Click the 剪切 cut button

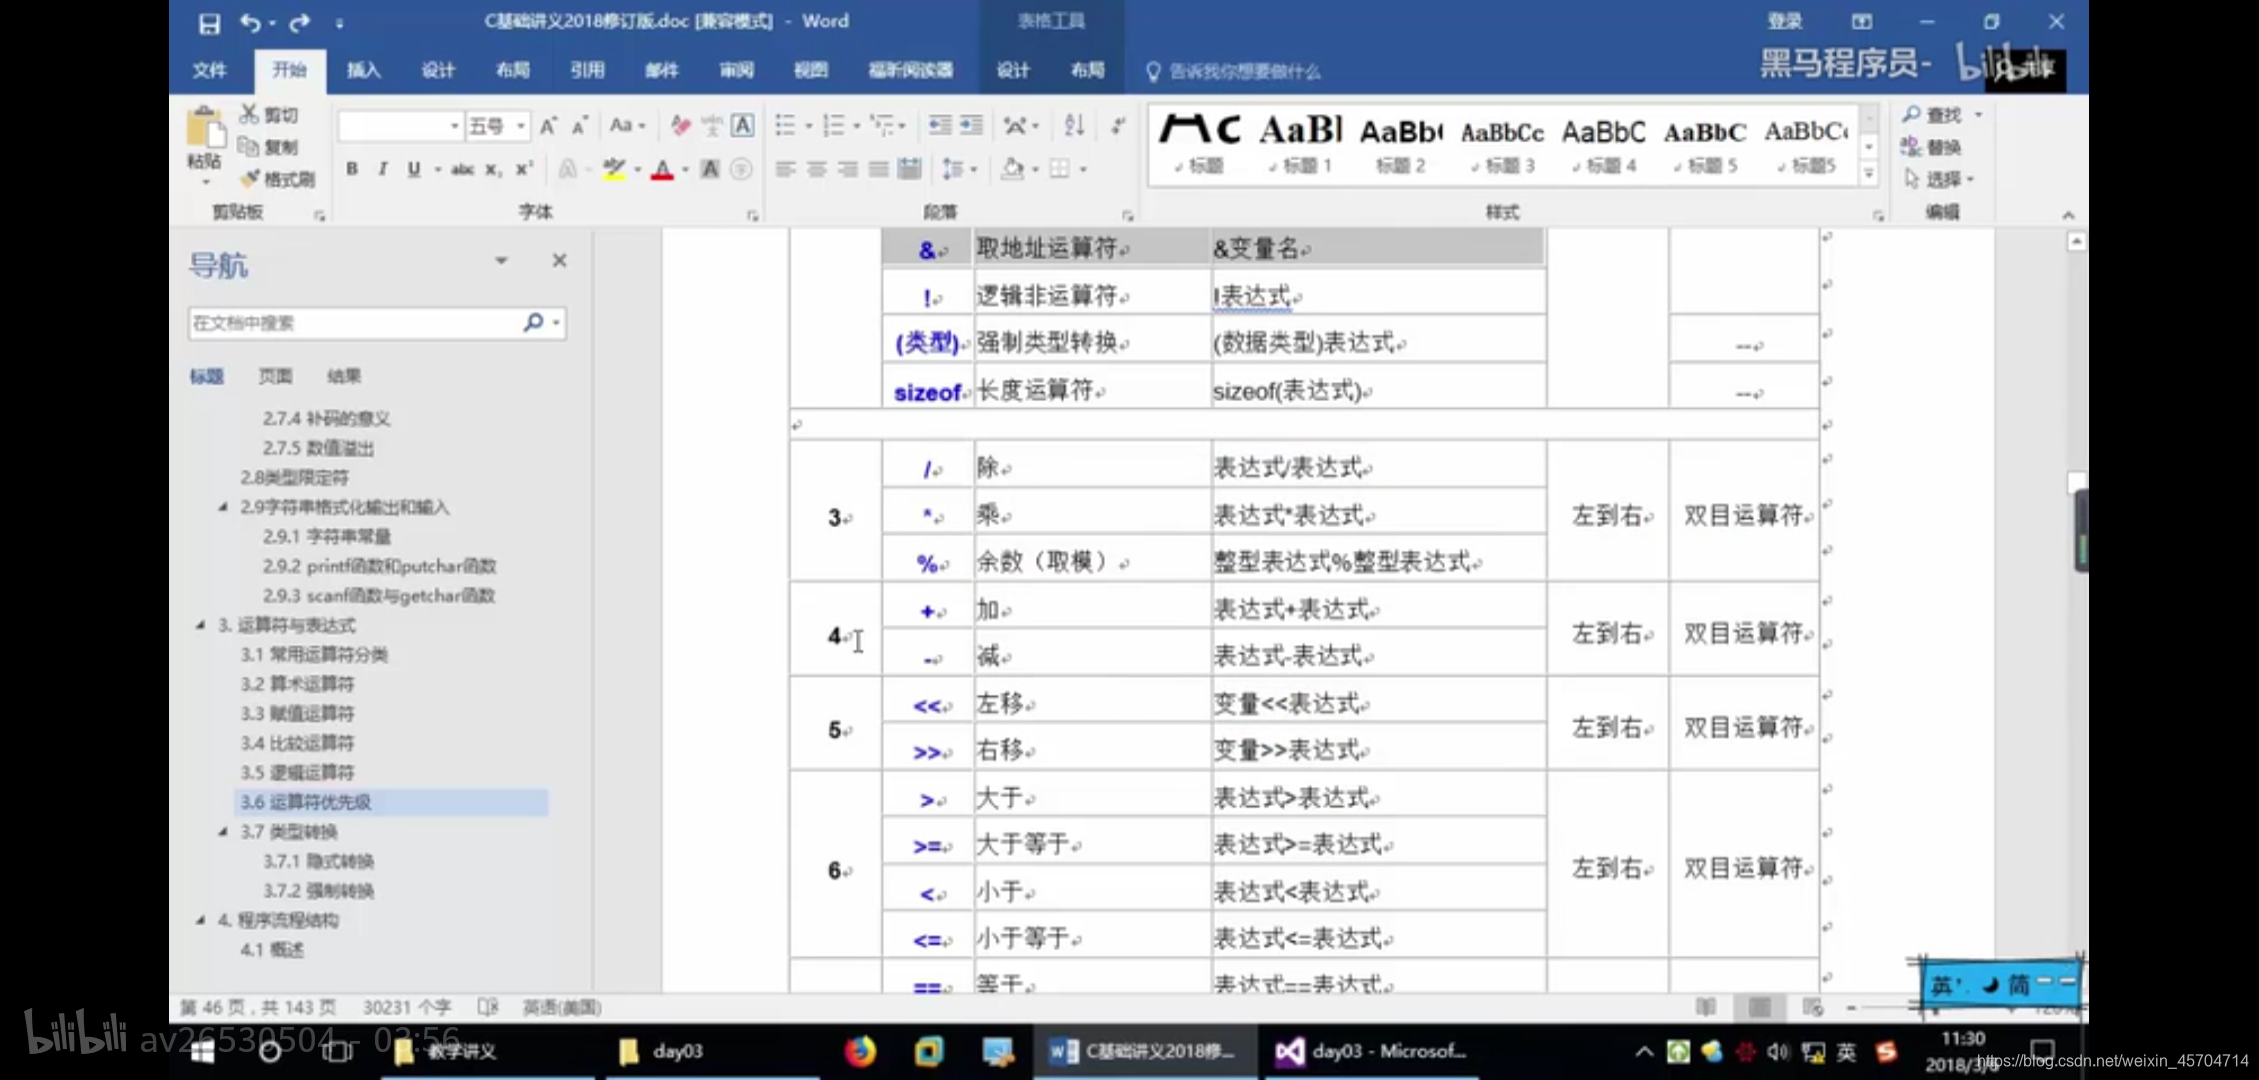point(269,115)
